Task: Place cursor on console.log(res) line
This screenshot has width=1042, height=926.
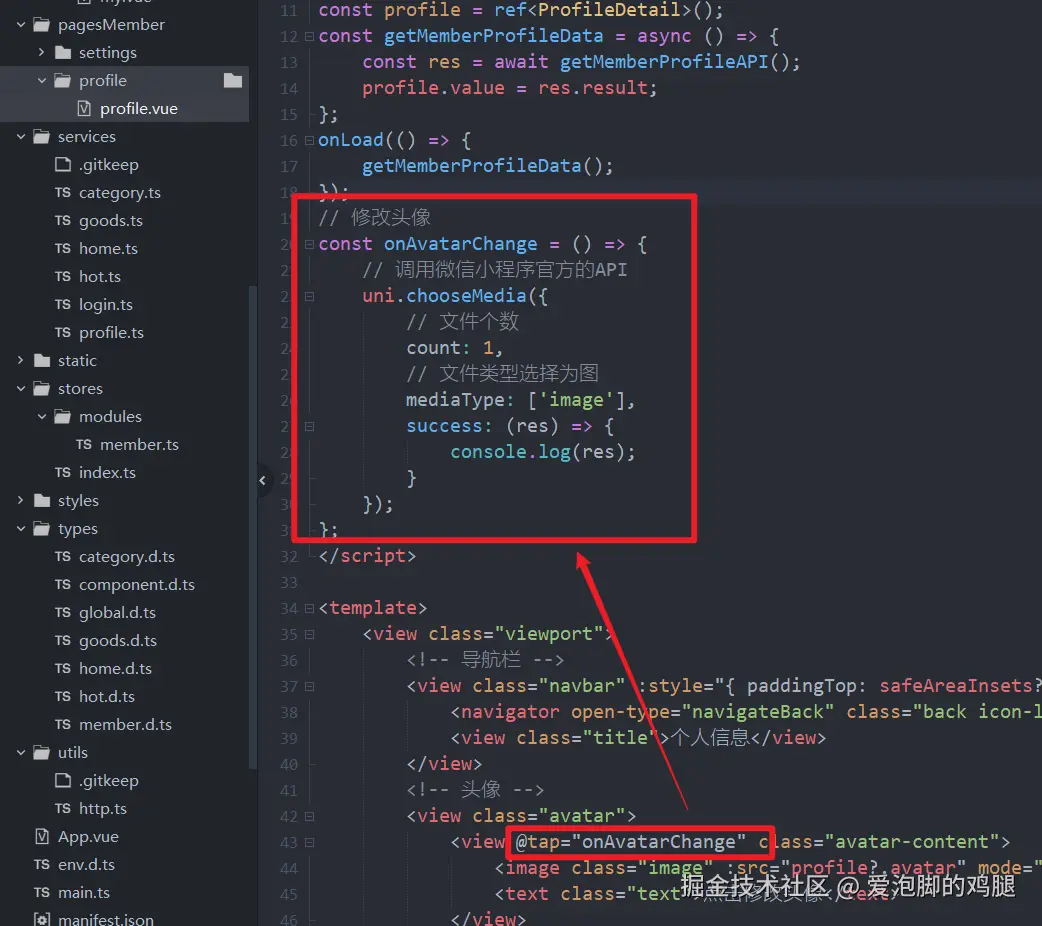Action: click(x=542, y=452)
